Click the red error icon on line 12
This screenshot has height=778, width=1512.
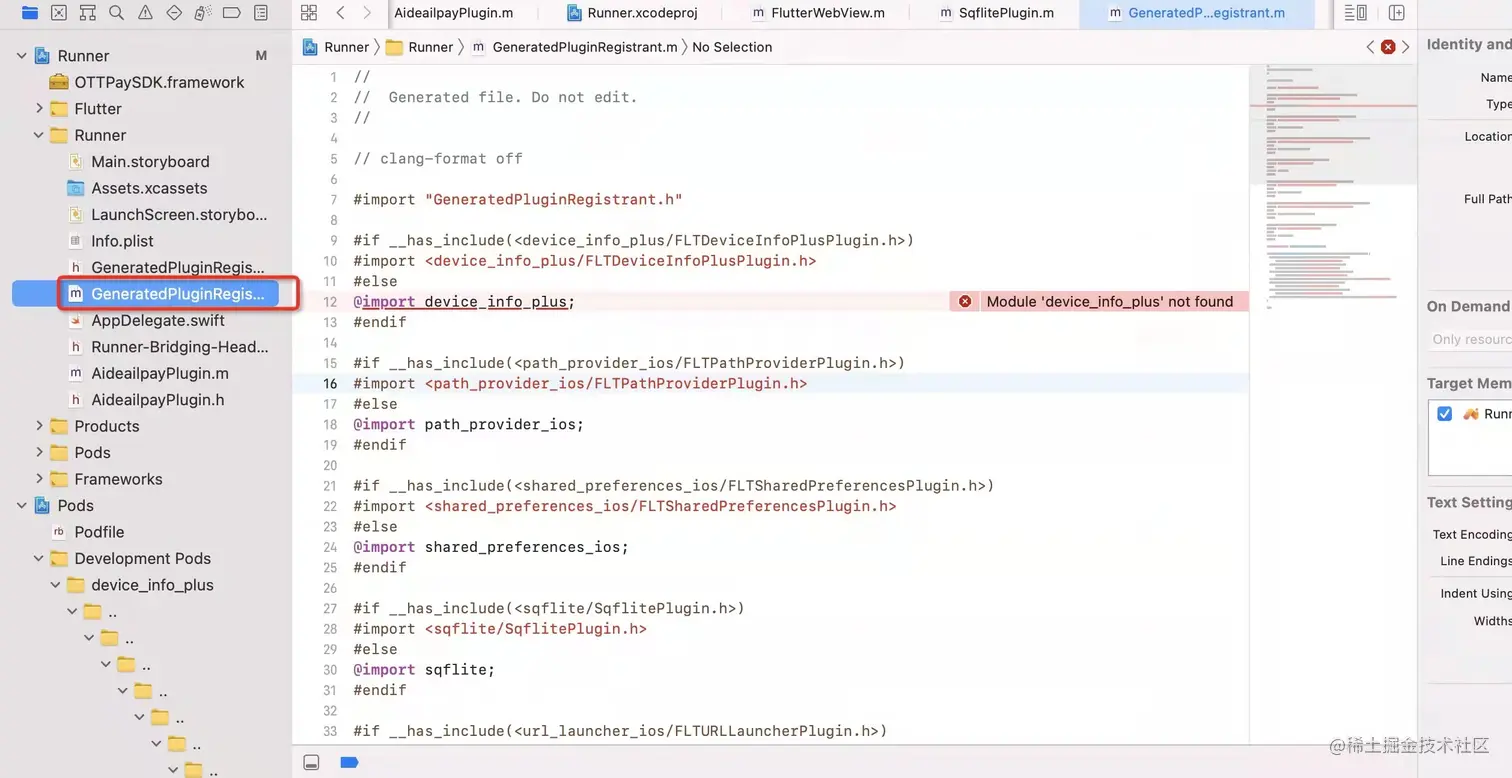[x=965, y=301]
